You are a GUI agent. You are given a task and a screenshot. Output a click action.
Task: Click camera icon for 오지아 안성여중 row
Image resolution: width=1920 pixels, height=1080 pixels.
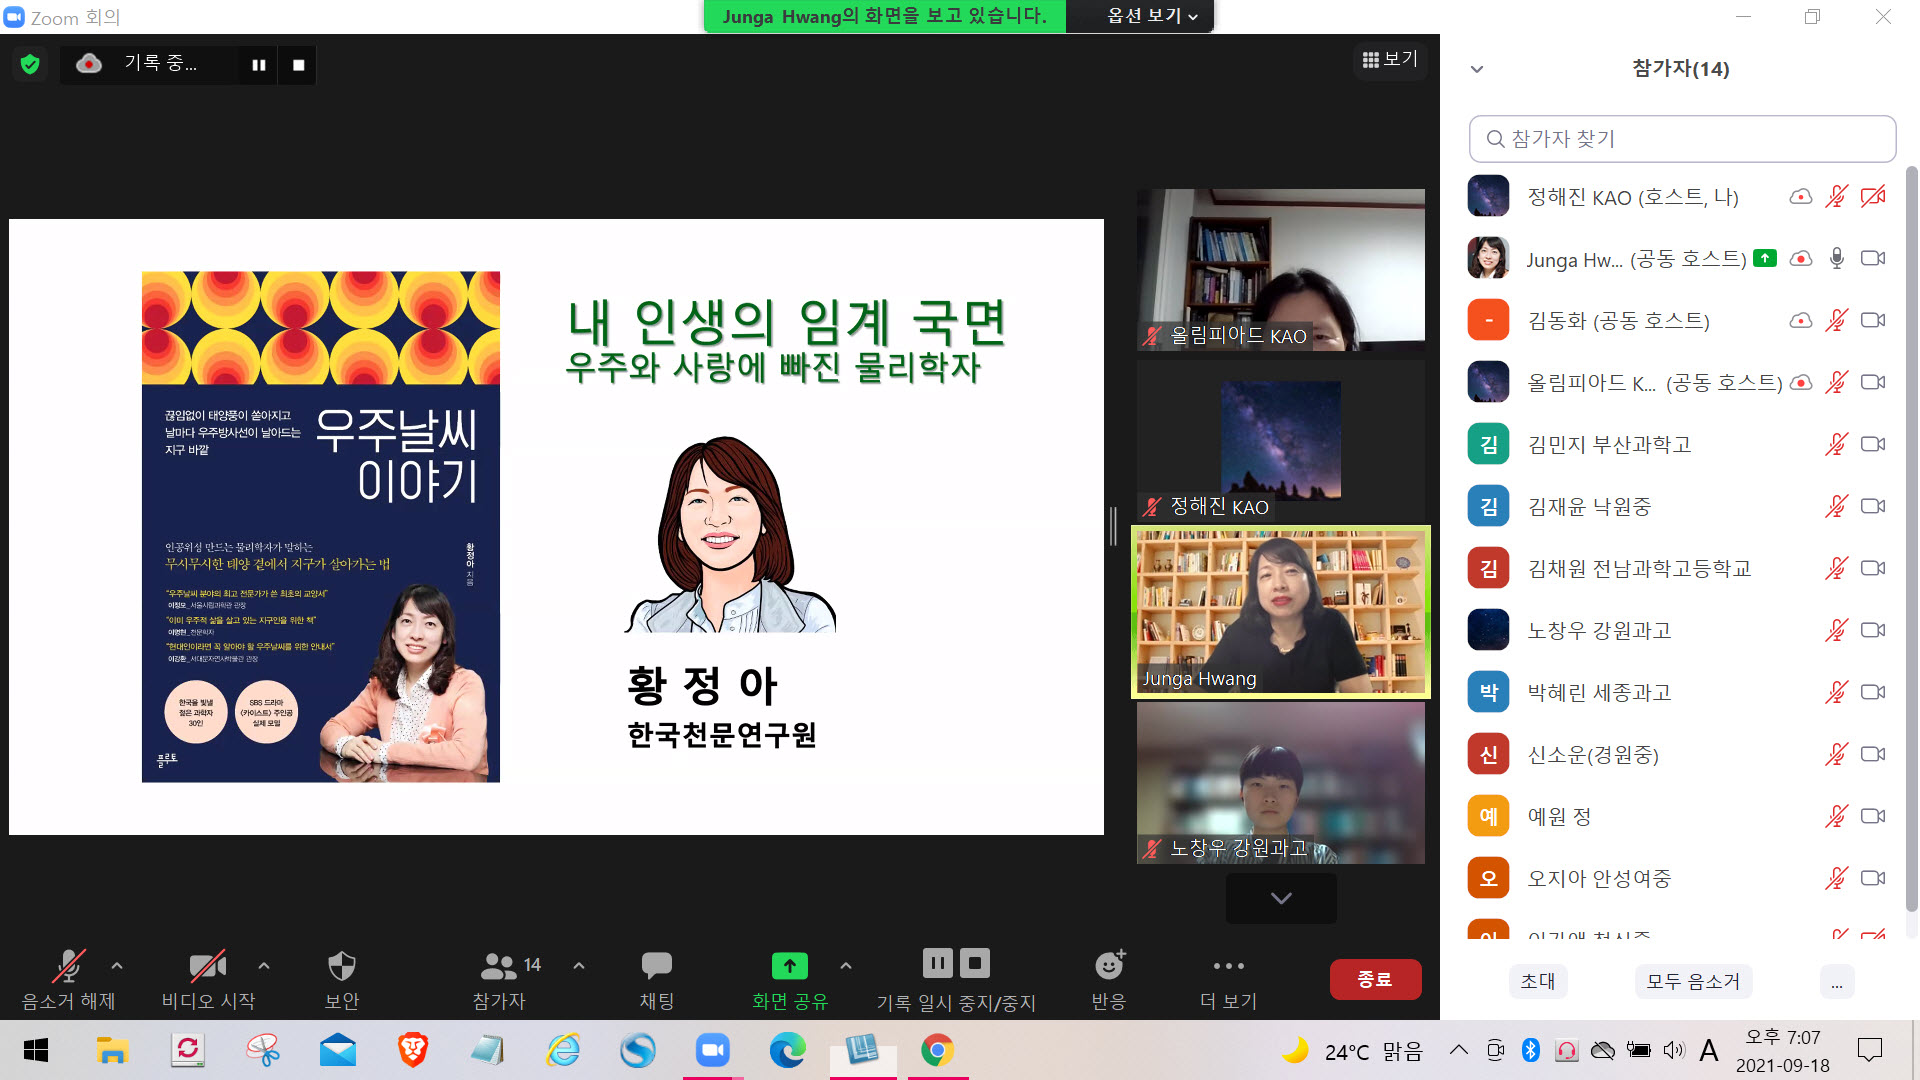pos(1873,878)
